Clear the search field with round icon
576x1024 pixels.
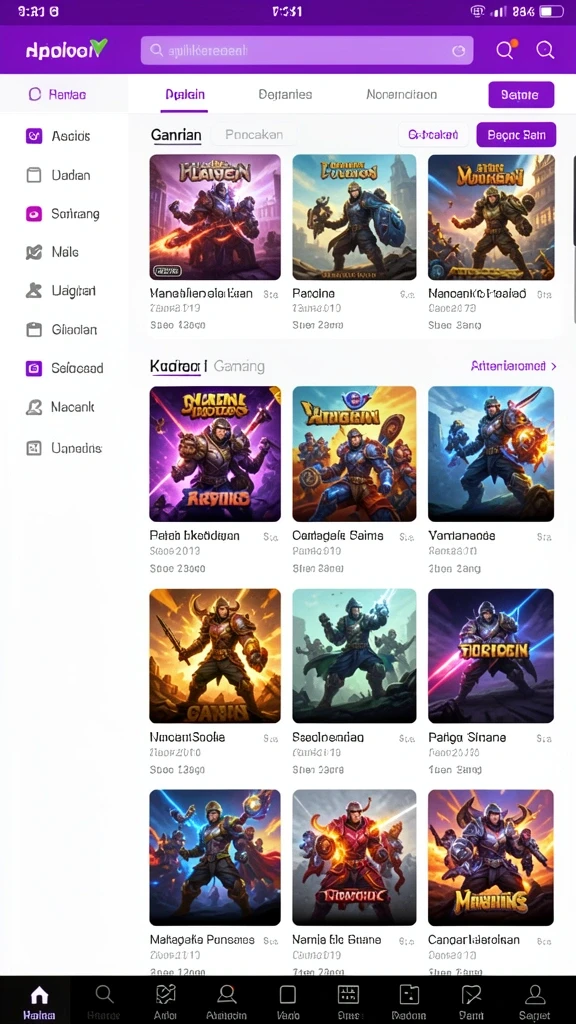click(458, 50)
